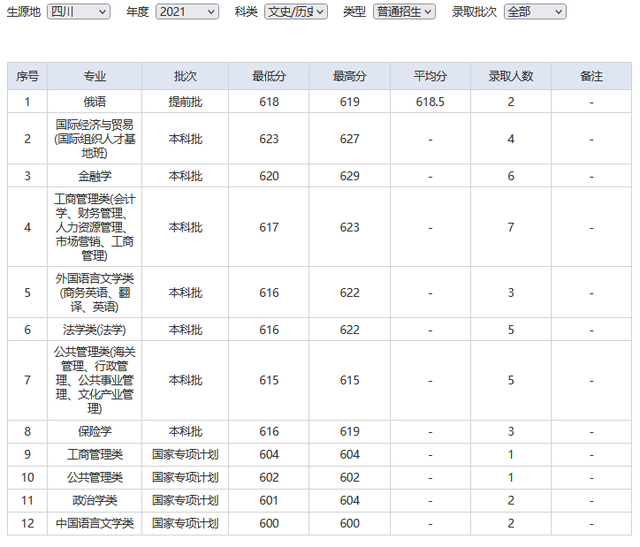Click the 专业 column header
The height and width of the screenshot is (547, 640).
click(x=95, y=76)
